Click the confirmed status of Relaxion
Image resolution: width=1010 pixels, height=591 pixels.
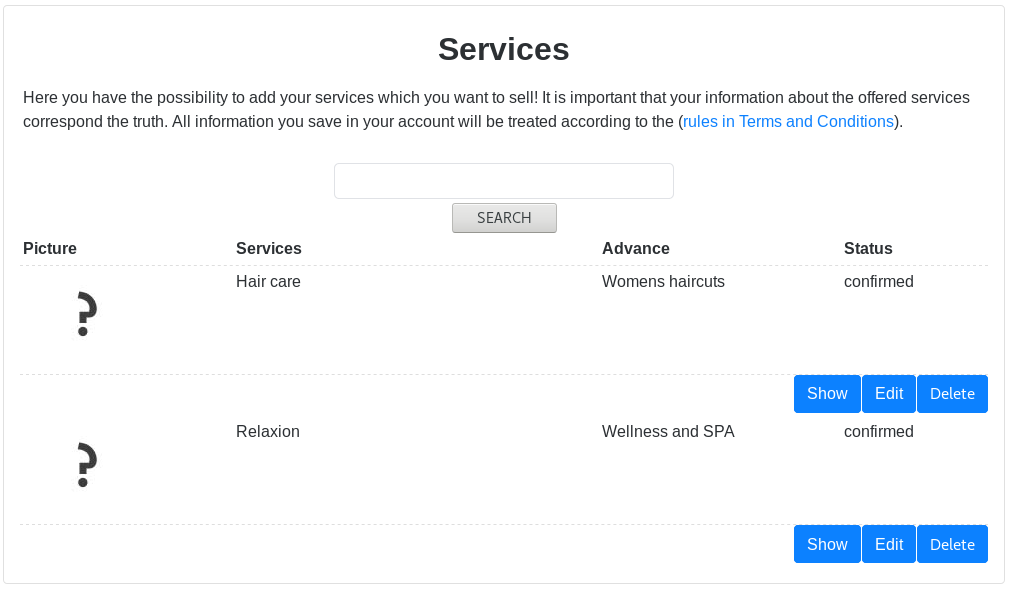pyautogui.click(x=879, y=432)
